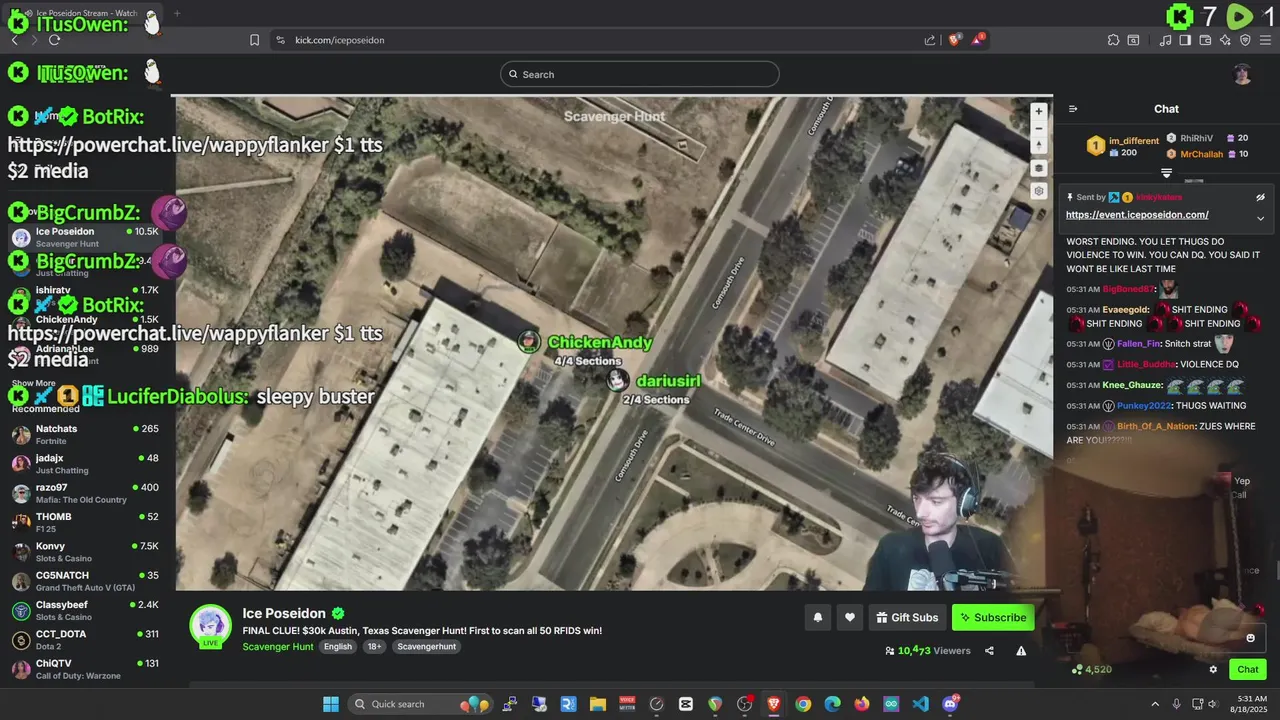Collapse the chat panel with arrow icon
This screenshot has height=720, width=1280.
1073,109
